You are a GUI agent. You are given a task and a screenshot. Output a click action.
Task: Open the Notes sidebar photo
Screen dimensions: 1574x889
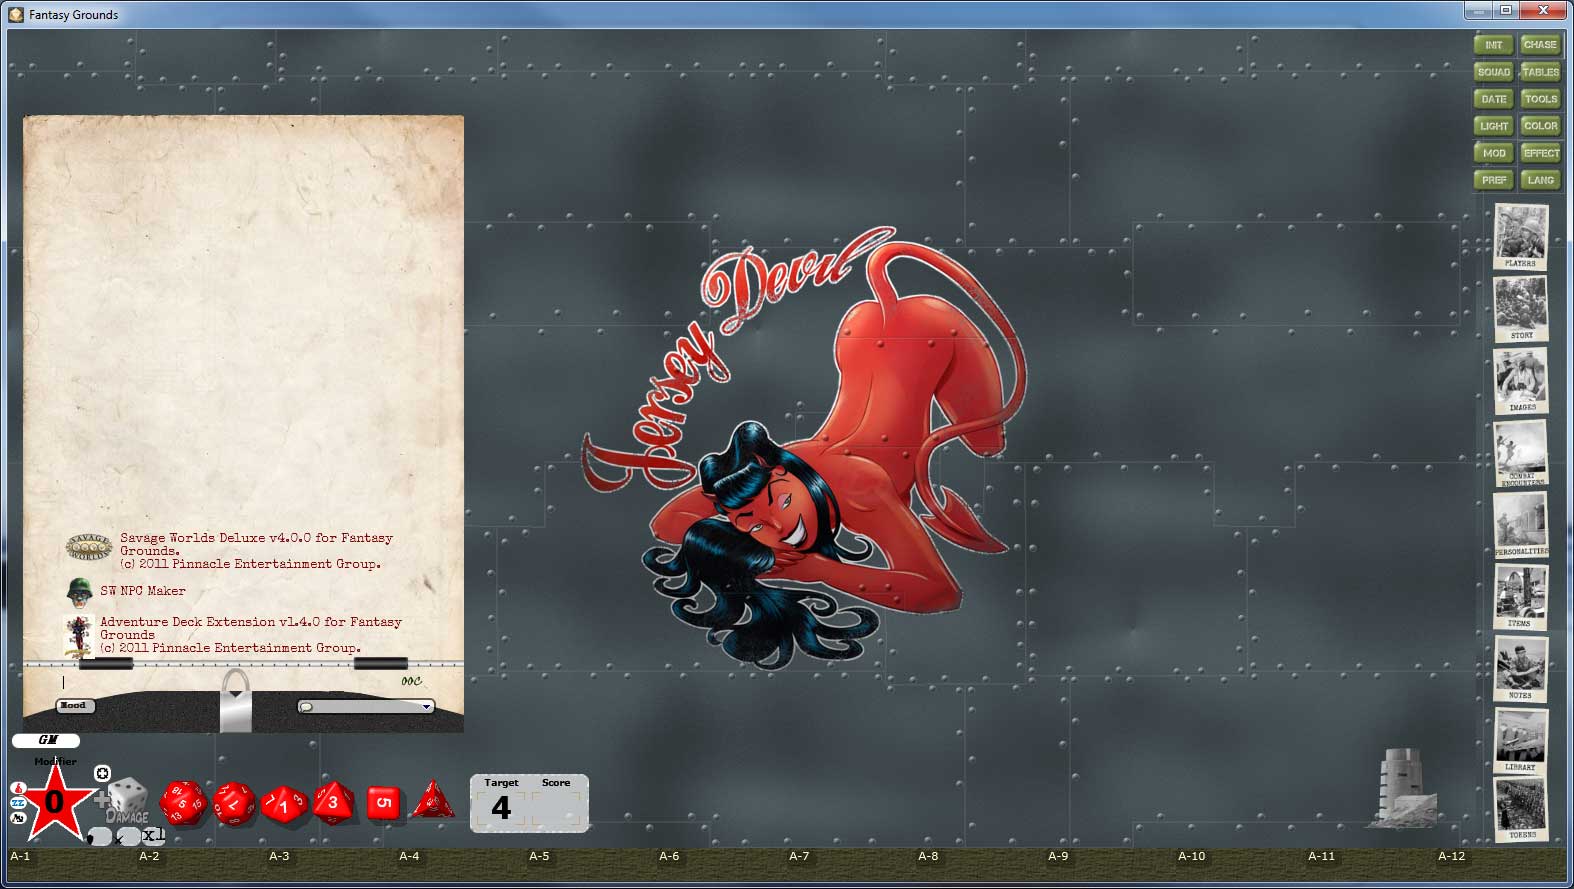click(1520, 669)
